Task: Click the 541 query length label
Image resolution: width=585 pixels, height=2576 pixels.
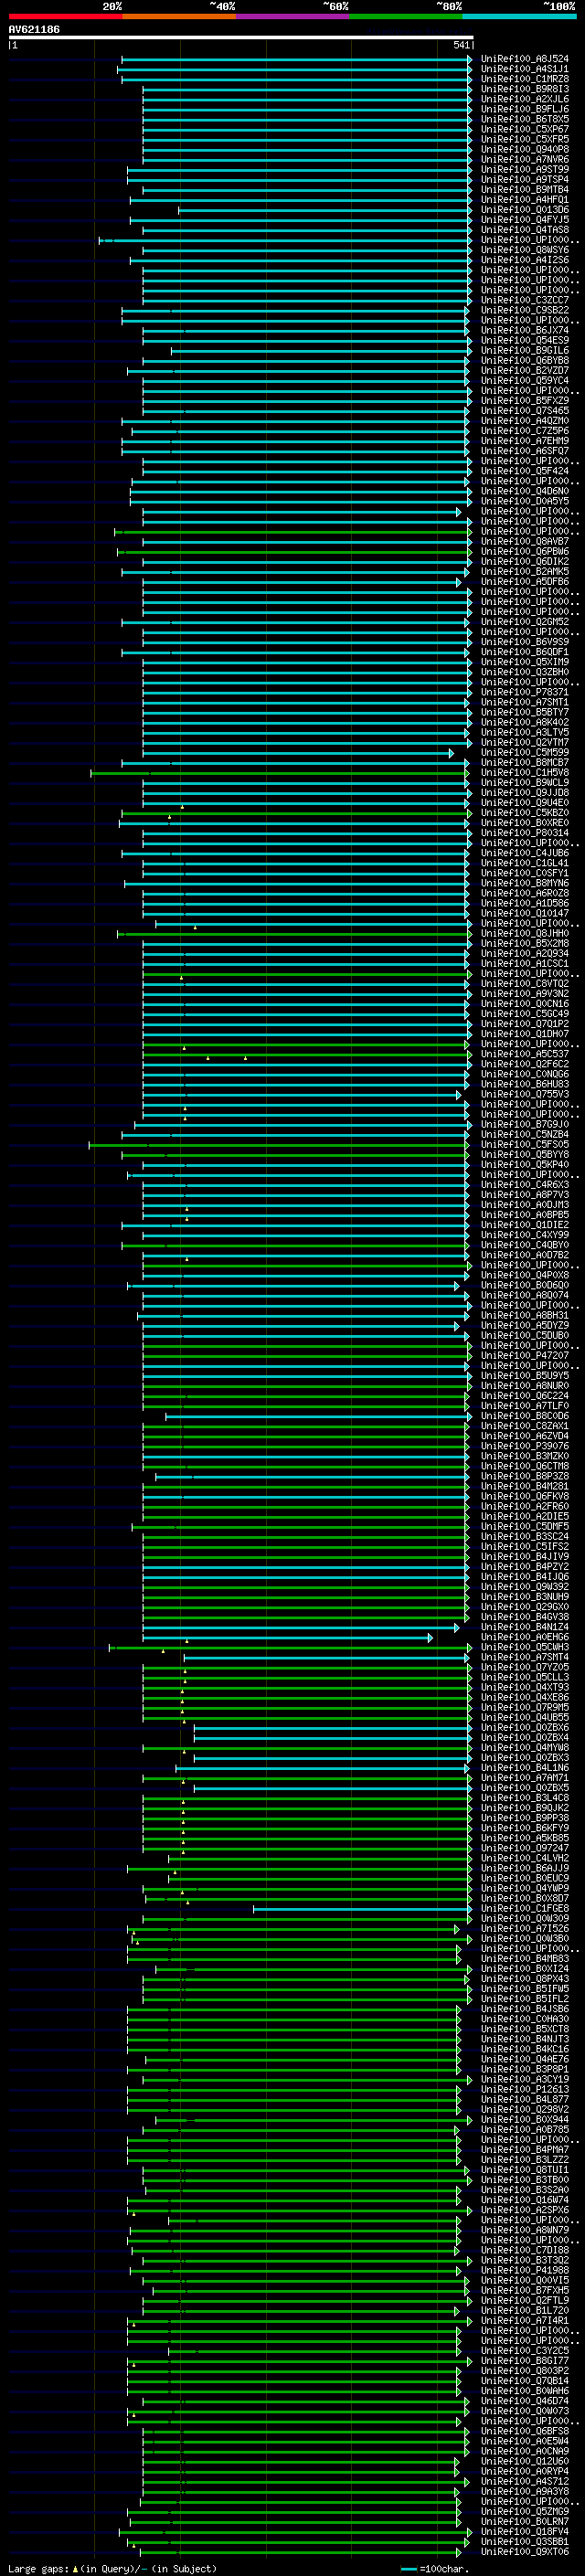Action: point(461,45)
